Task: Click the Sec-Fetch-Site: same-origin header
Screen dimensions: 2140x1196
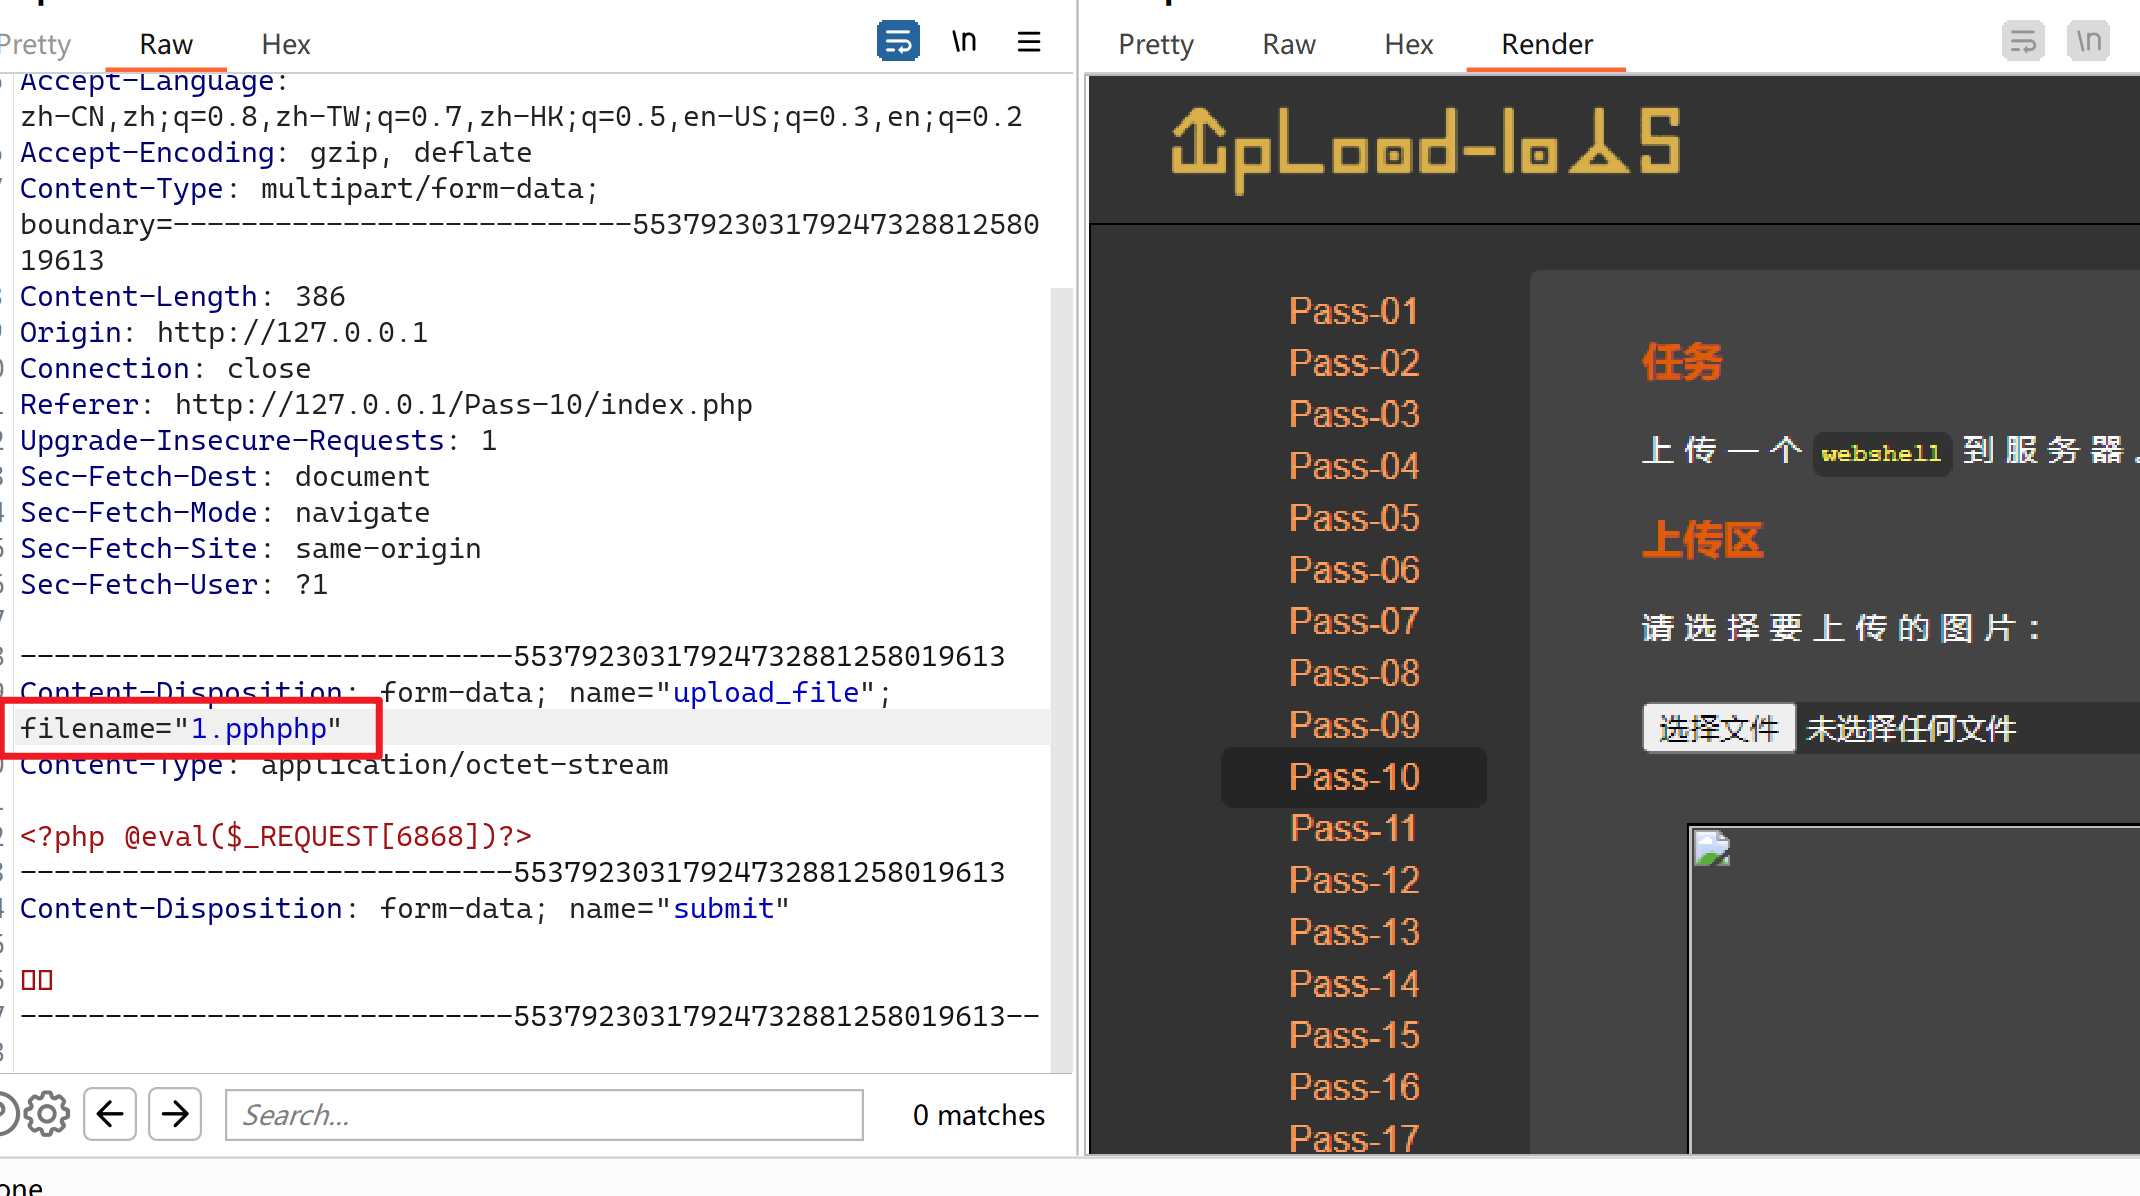Action: point(251,548)
